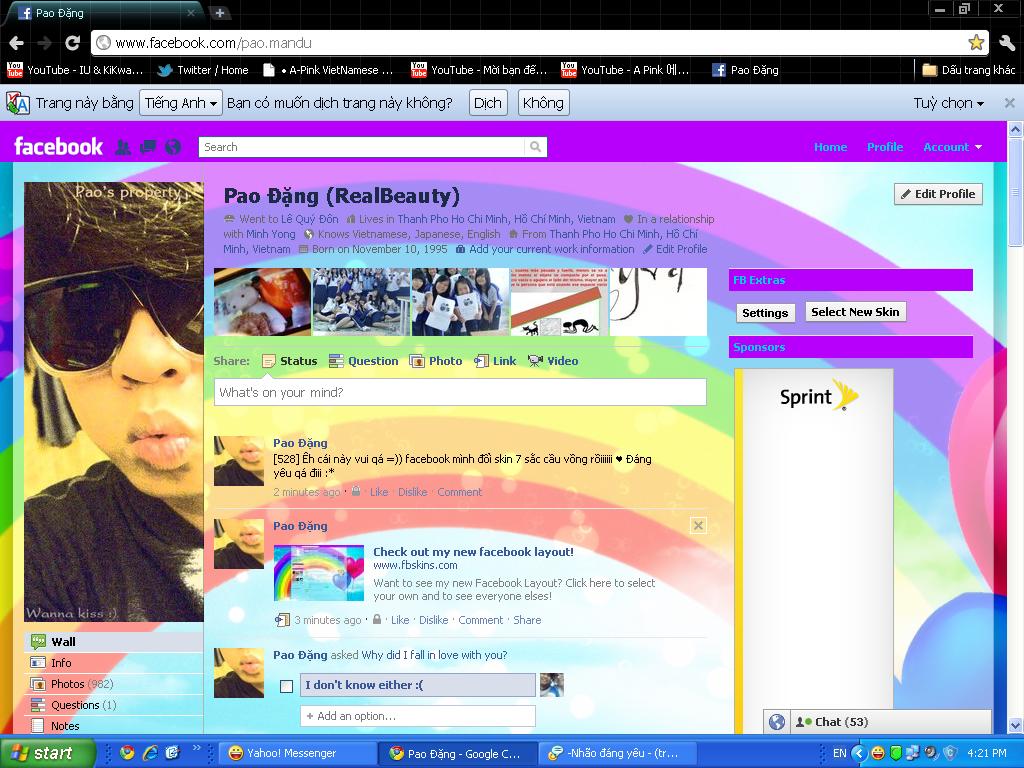Open Twitter / Home bookmark
The image size is (1024, 768).
coord(202,70)
